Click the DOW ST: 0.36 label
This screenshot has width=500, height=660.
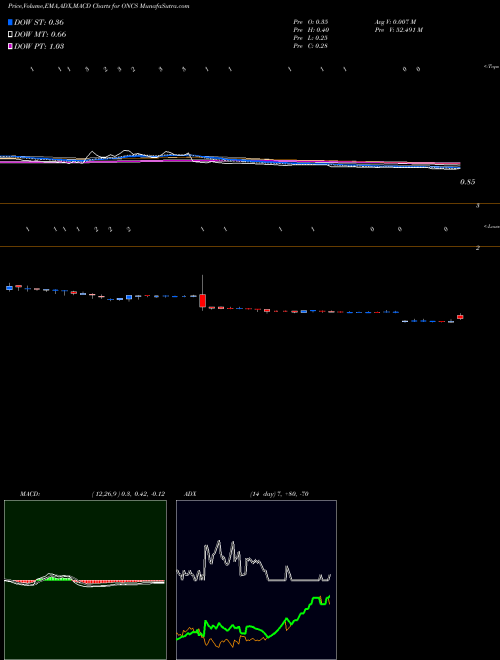[39, 22]
